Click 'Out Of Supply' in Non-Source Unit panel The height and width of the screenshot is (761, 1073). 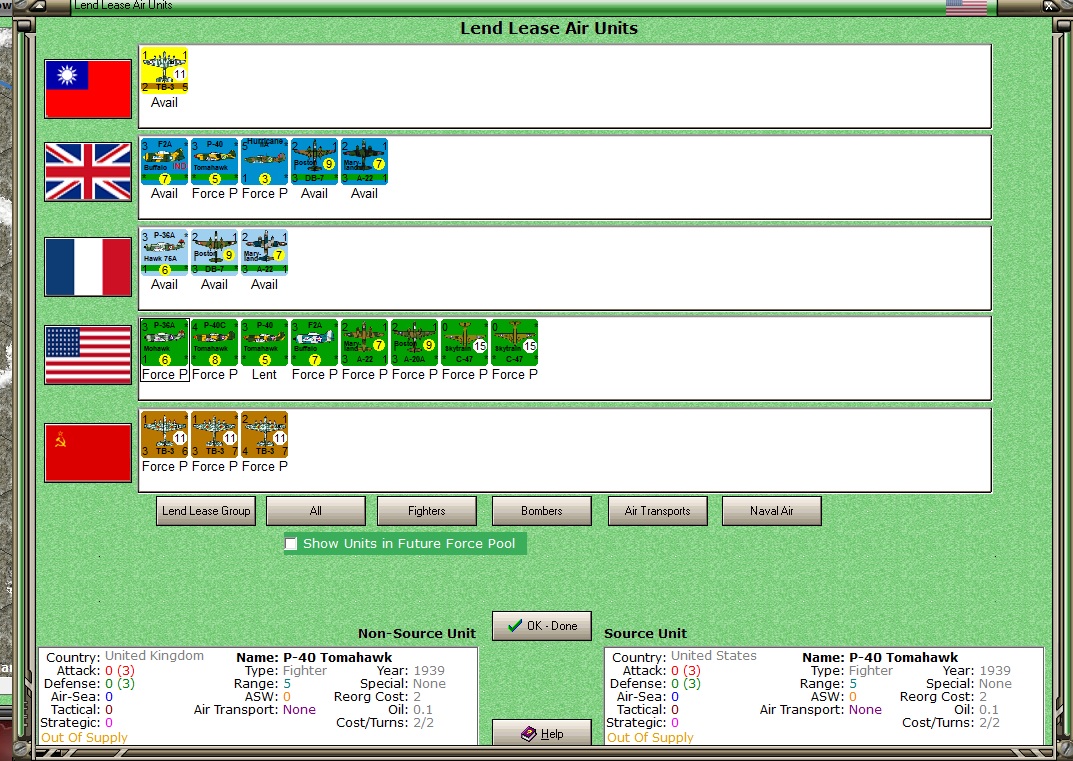84,738
